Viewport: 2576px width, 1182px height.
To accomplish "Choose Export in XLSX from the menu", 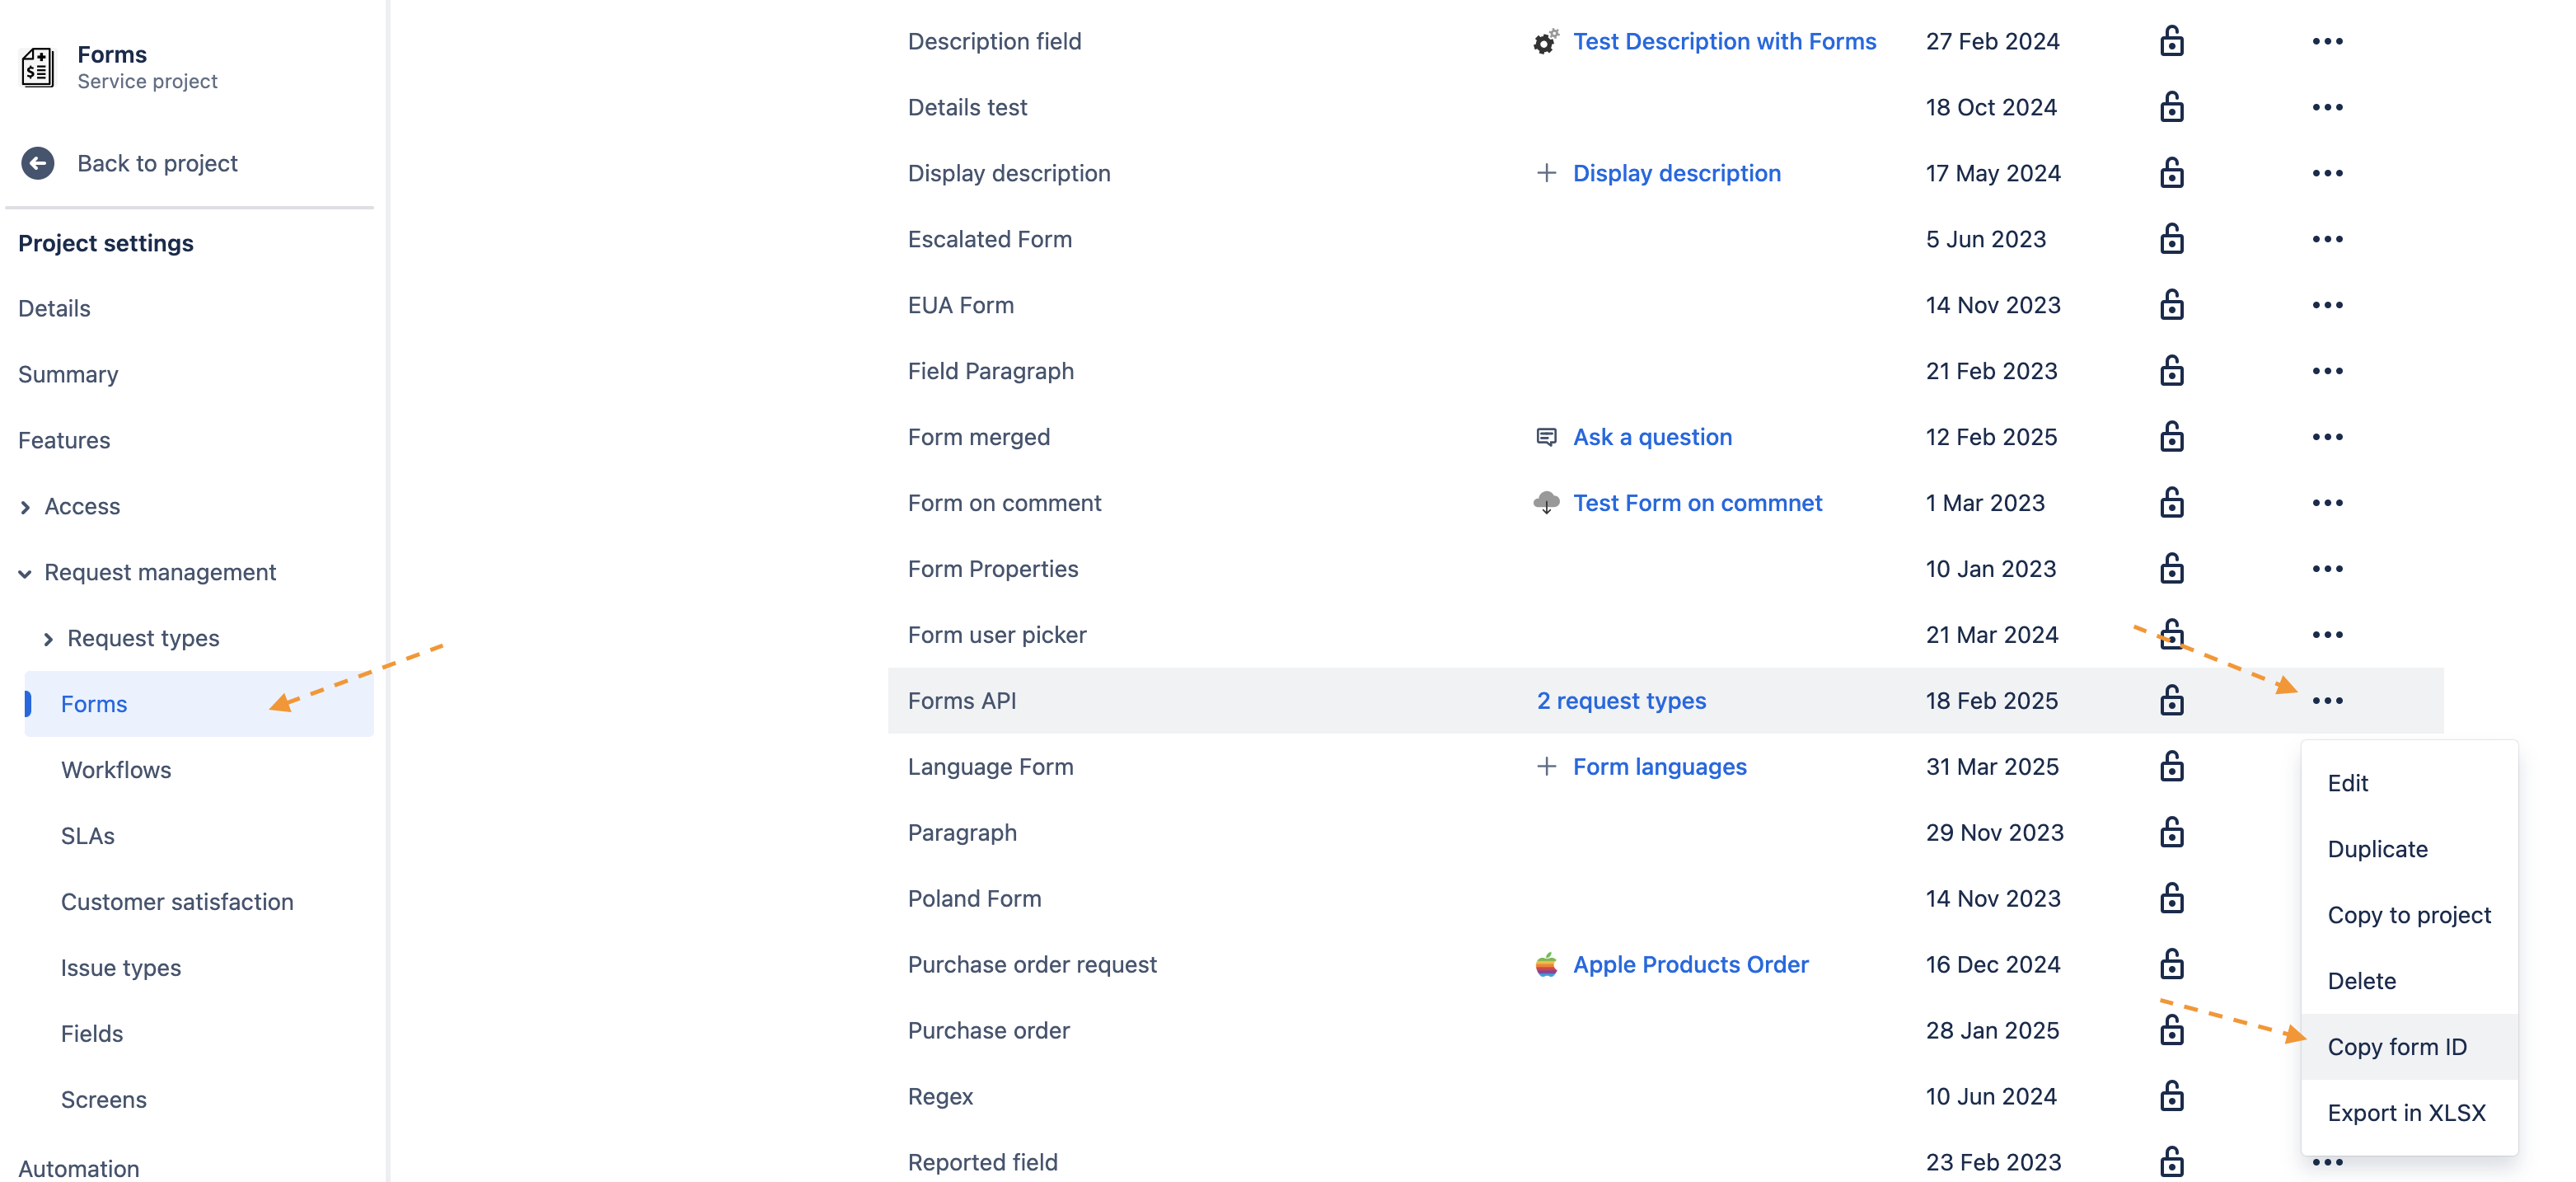I will click(x=2406, y=1113).
